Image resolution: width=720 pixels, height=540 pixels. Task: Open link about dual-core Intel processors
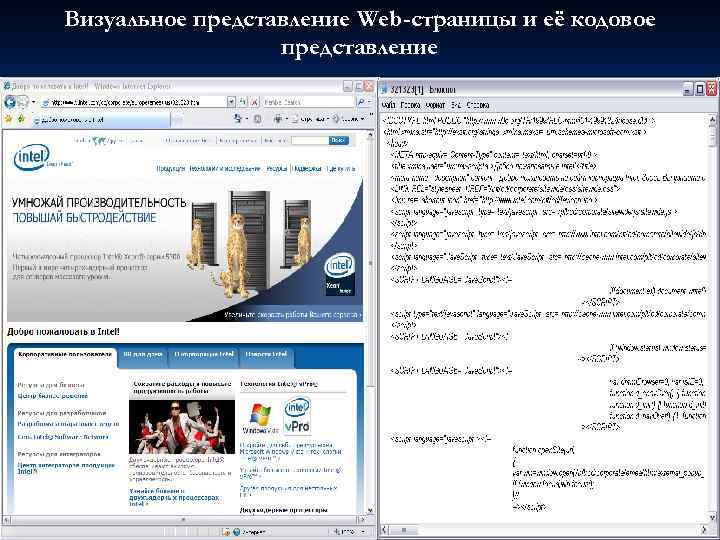click(x=174, y=497)
